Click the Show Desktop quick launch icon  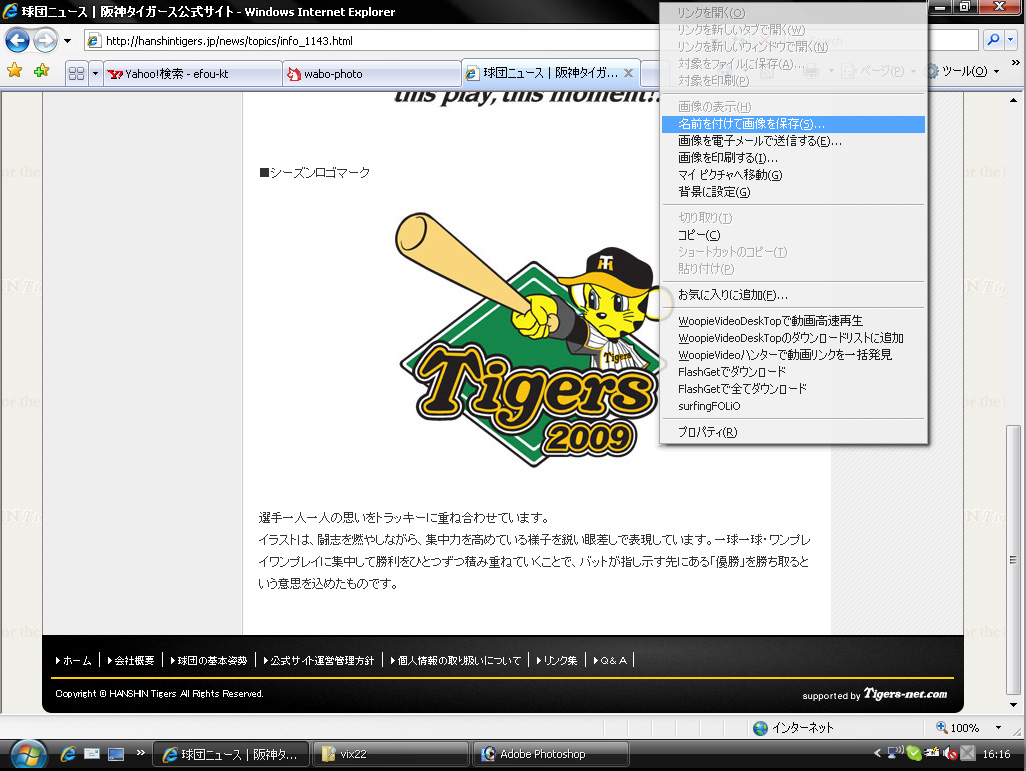[x=116, y=754]
